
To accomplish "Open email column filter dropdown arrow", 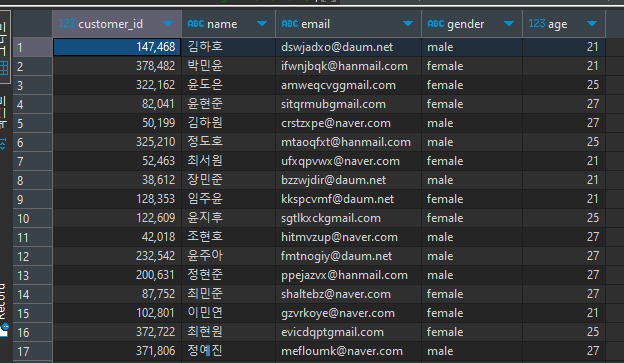I will [408, 24].
